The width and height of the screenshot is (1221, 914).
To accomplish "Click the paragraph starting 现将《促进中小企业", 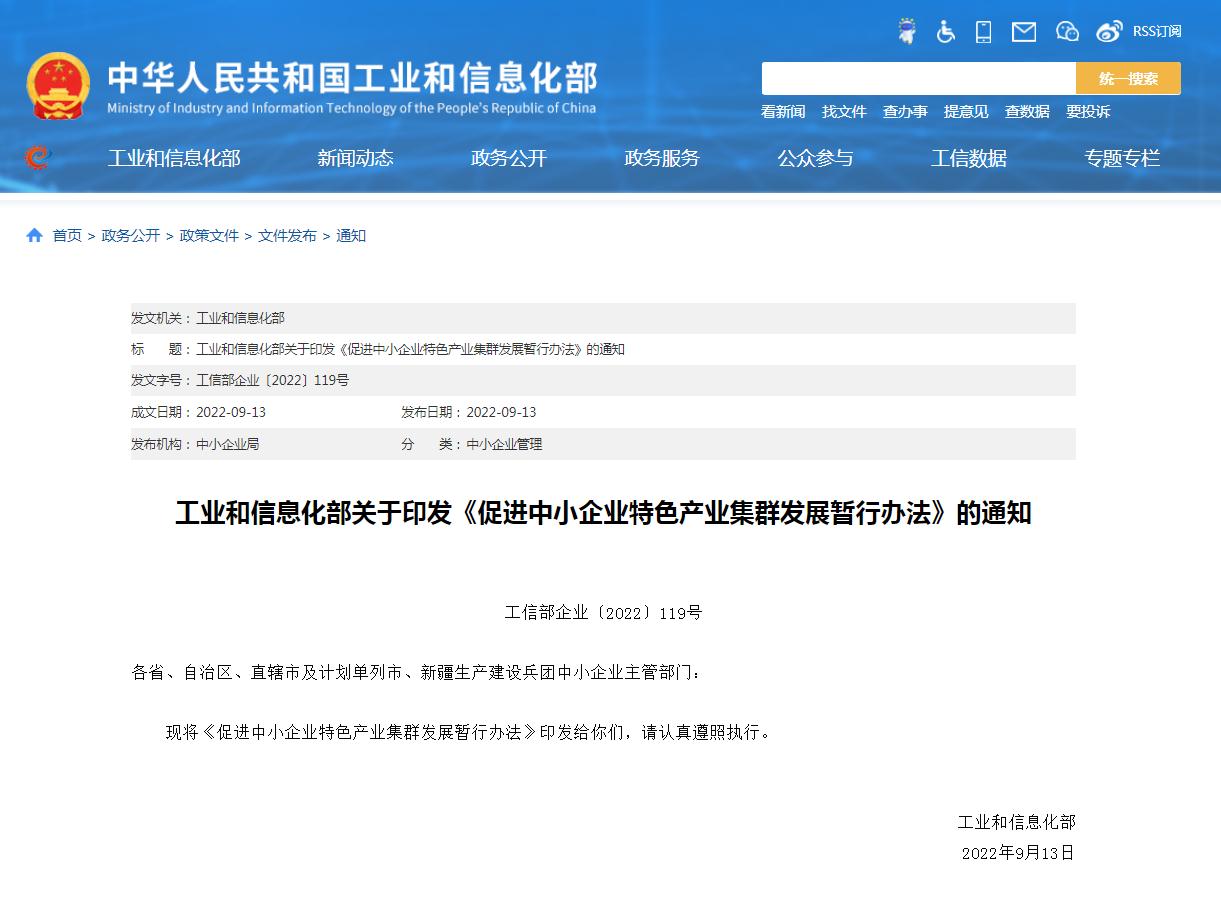I will pyautogui.click(x=470, y=732).
